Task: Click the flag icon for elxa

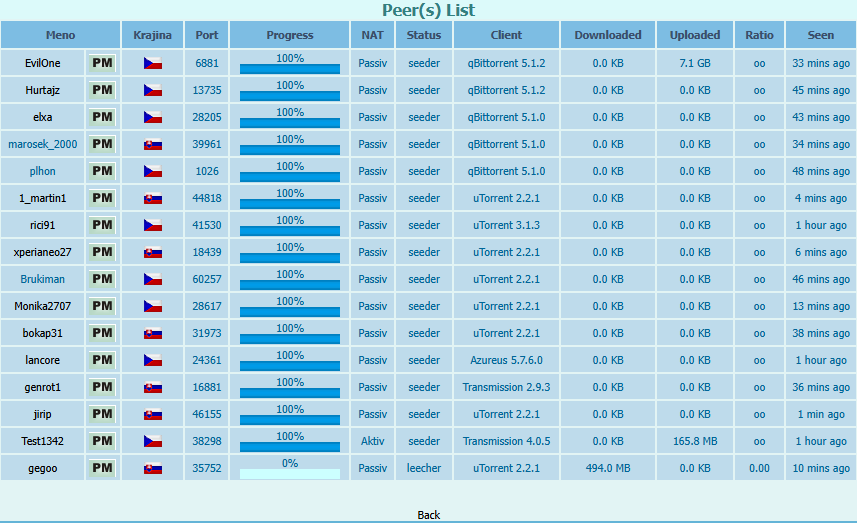Action: (152, 117)
